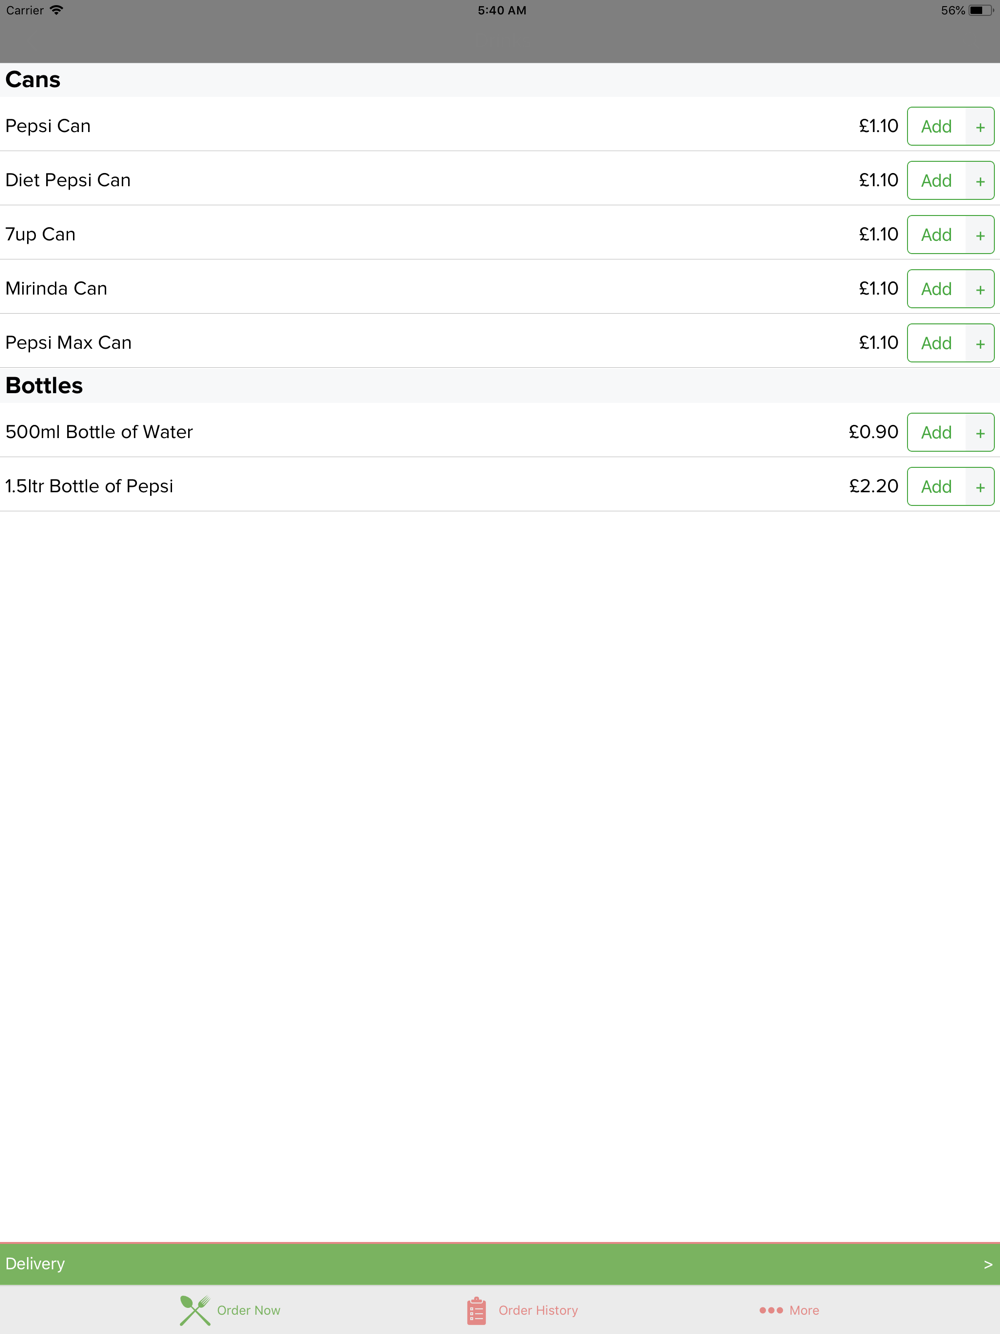Viewport: 1000px width, 1334px height.
Task: Tap the plus icon for 7up Can
Action: pos(980,235)
